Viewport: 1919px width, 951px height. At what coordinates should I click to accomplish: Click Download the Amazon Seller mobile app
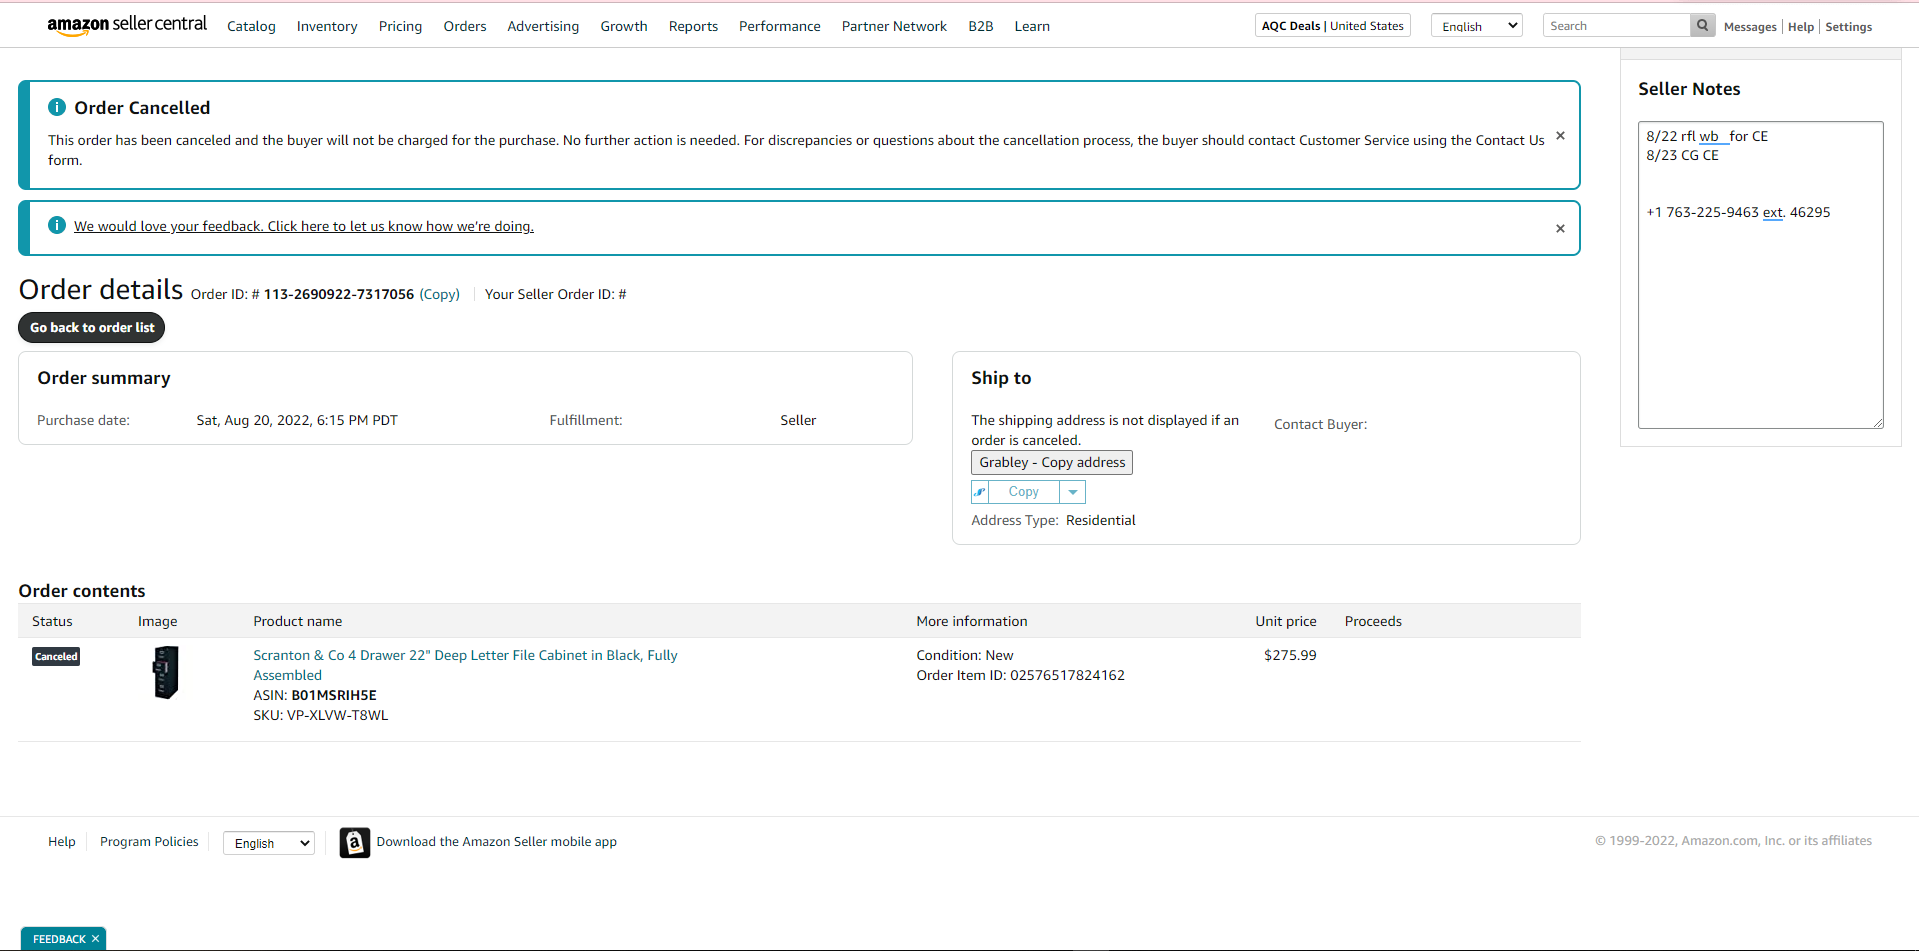[497, 842]
